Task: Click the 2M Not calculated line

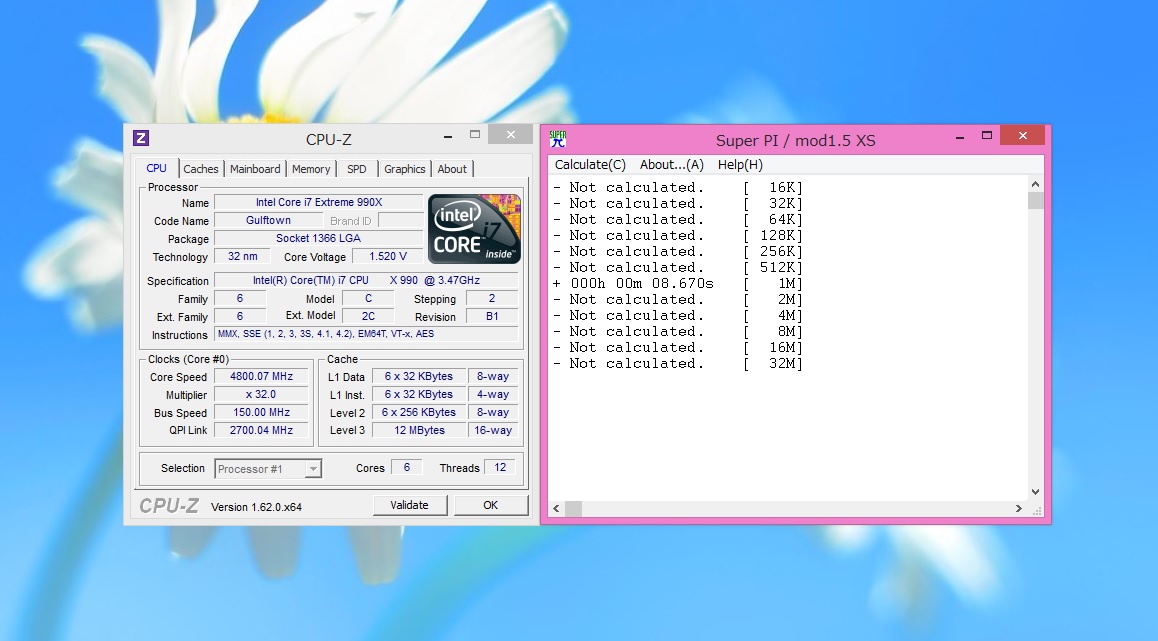Action: click(678, 300)
